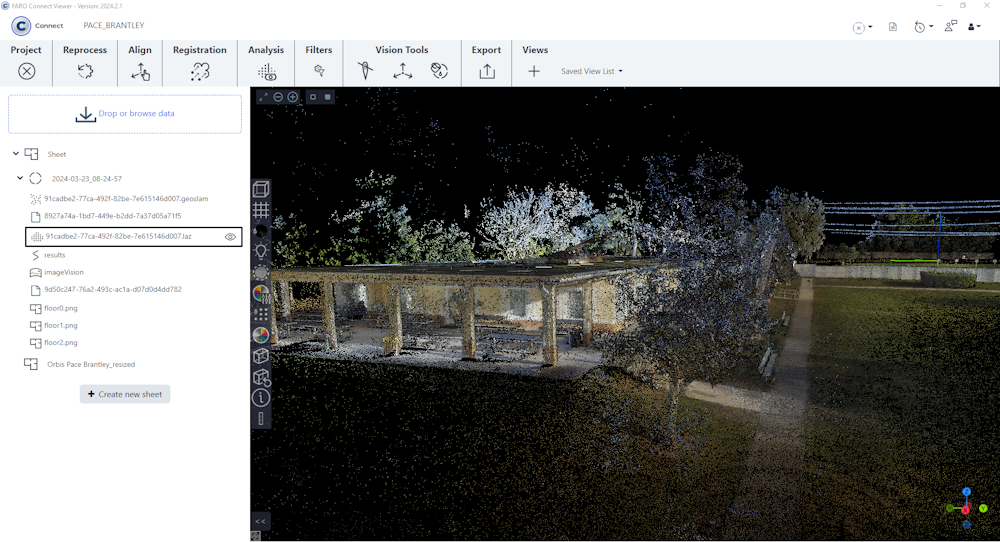Add a new view with plus icon
Screen dimensions: 1000x542
(x=534, y=71)
